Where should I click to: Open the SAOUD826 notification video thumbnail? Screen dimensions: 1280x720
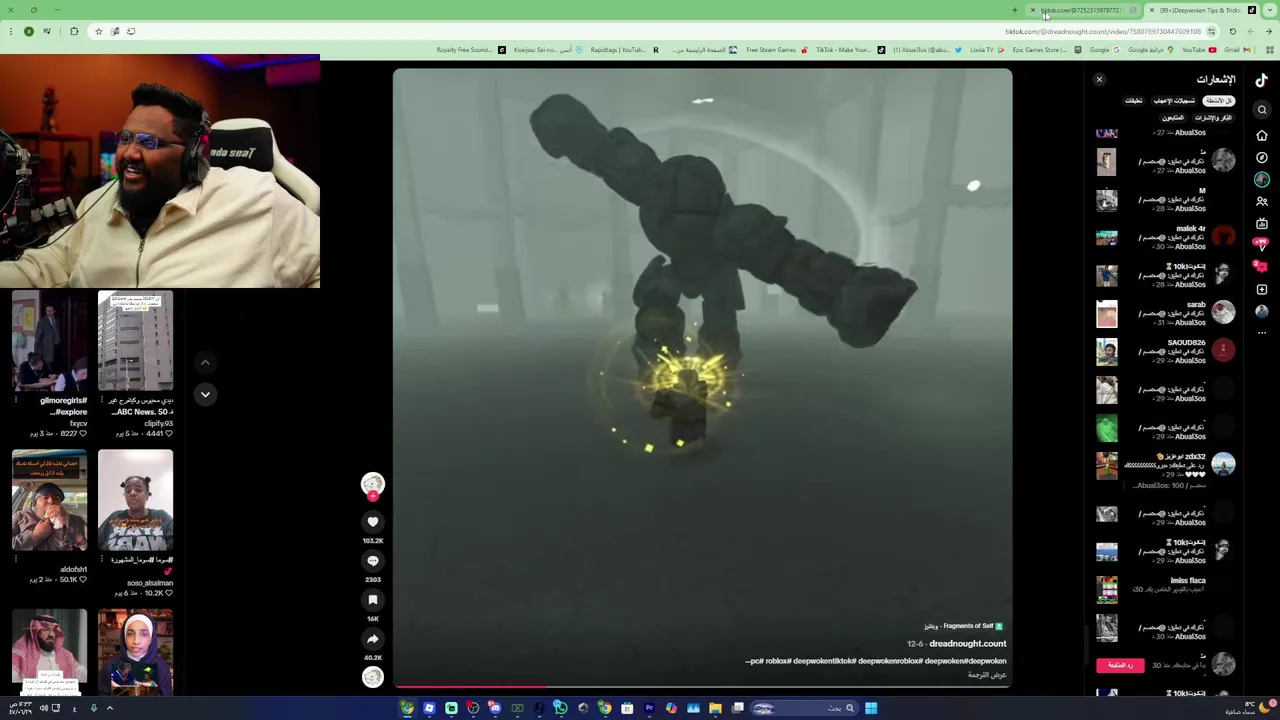(x=1106, y=351)
